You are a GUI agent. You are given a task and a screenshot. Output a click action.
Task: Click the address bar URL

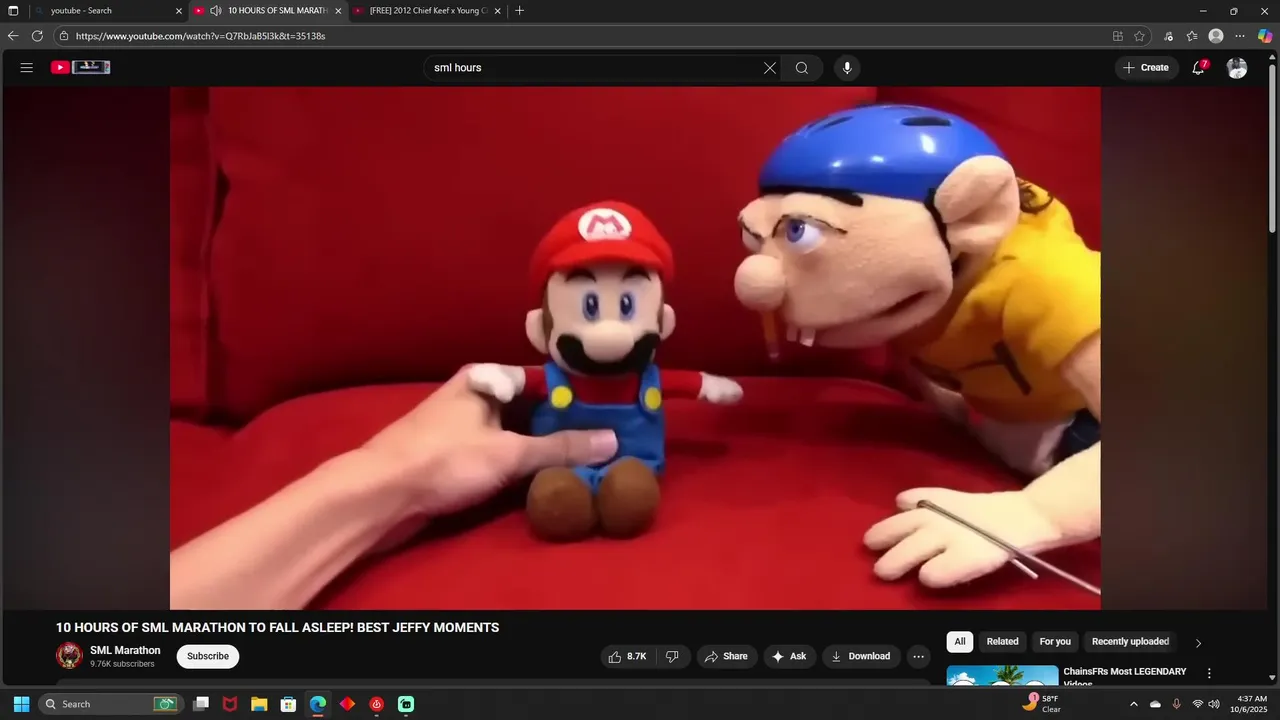[200, 36]
